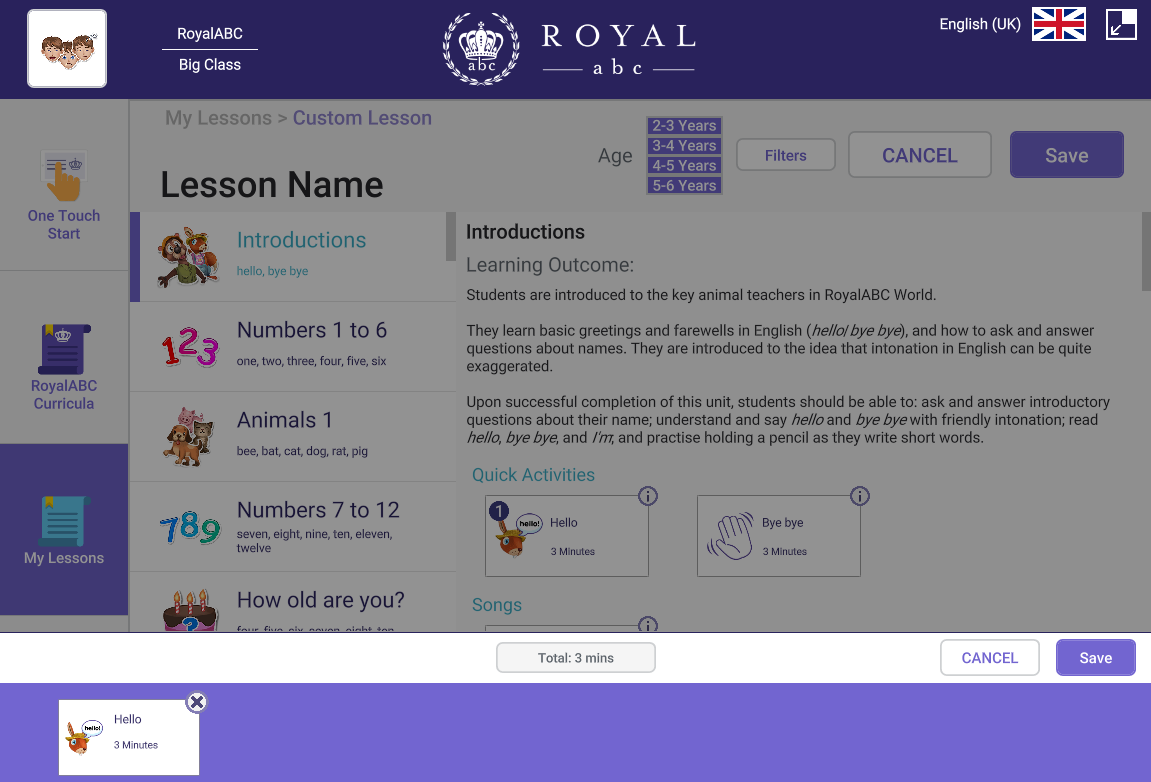The image size is (1151, 782).
Task: Remove Hello from the lesson tray
Action: 197,703
